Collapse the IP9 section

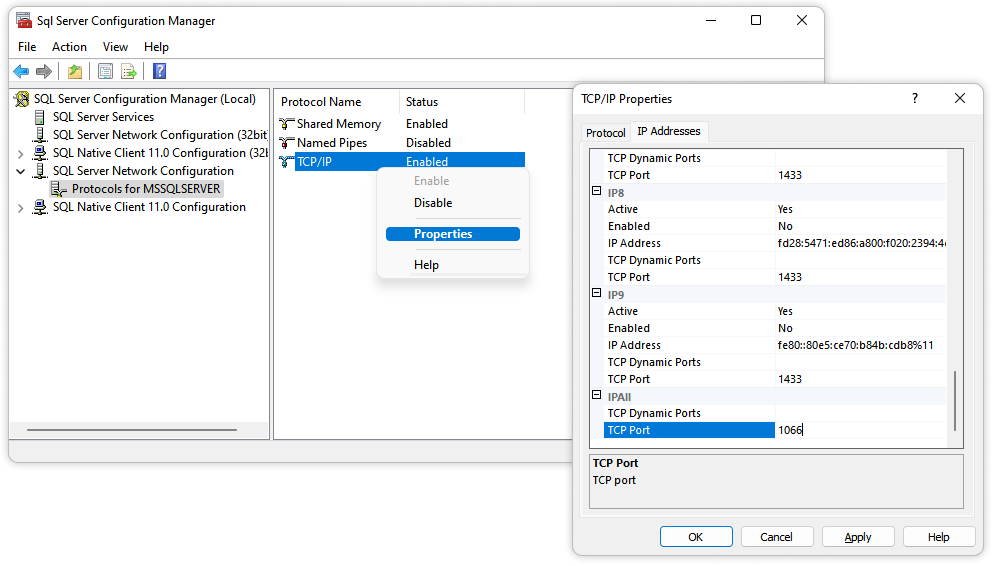point(596,293)
